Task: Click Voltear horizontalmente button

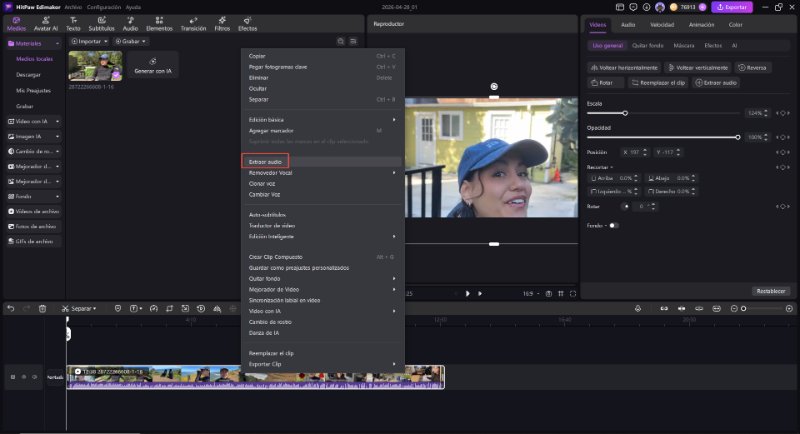Action: click(624, 68)
